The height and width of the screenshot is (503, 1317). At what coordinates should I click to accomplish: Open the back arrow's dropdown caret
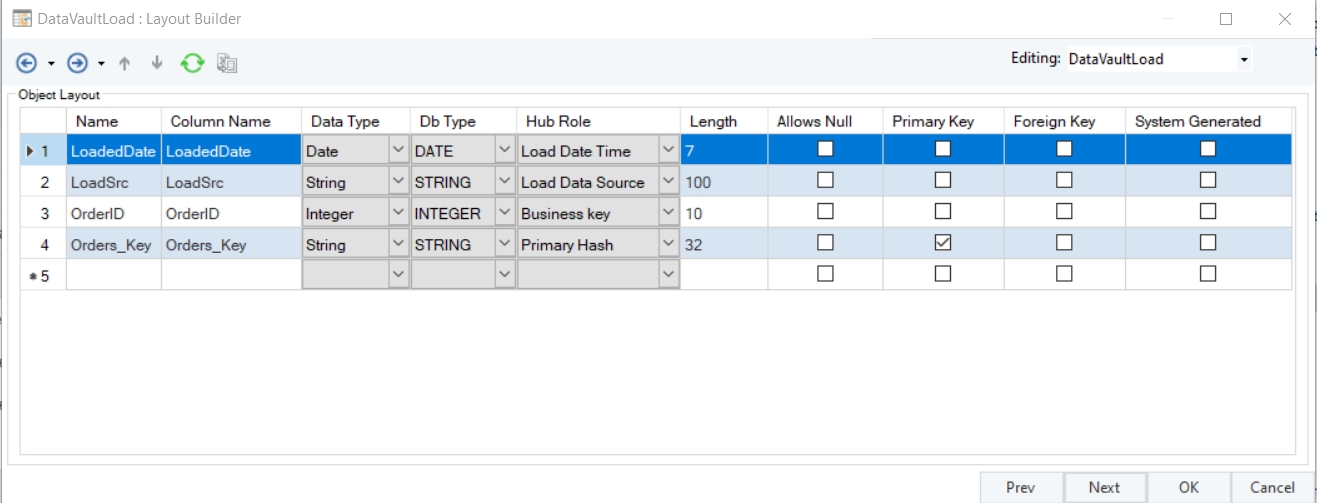coord(51,65)
